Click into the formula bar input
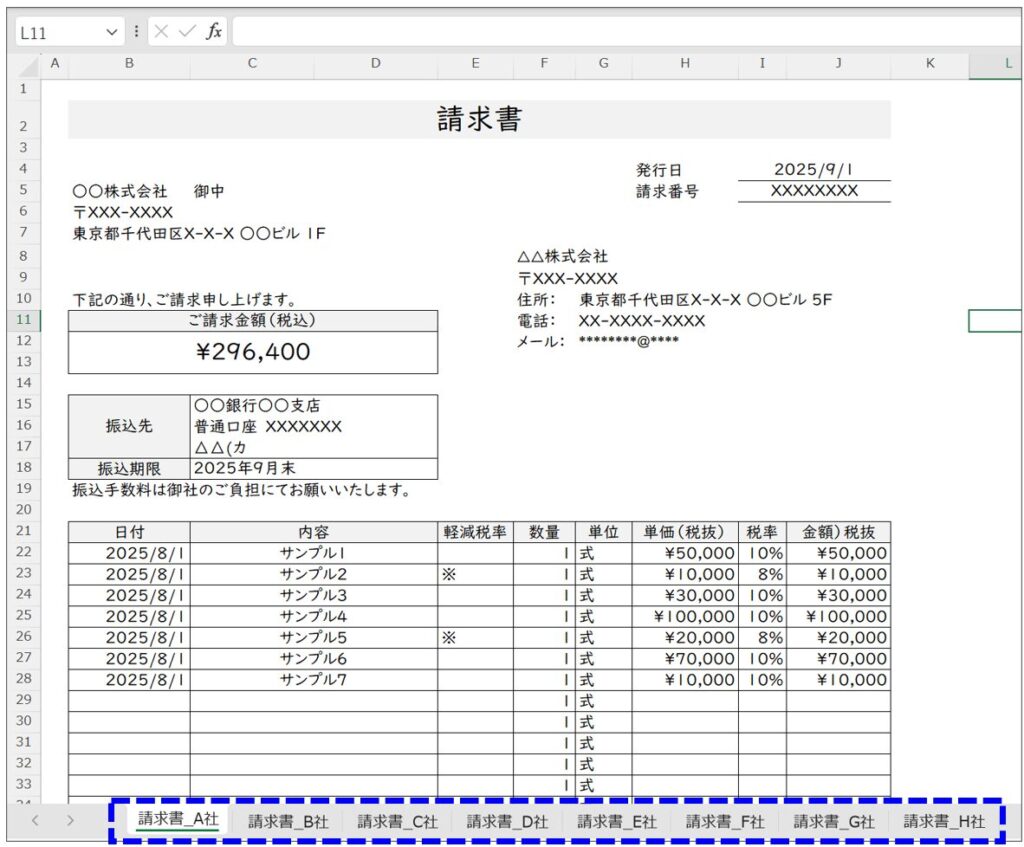Screen dimensions: 1024x847 tap(627, 31)
